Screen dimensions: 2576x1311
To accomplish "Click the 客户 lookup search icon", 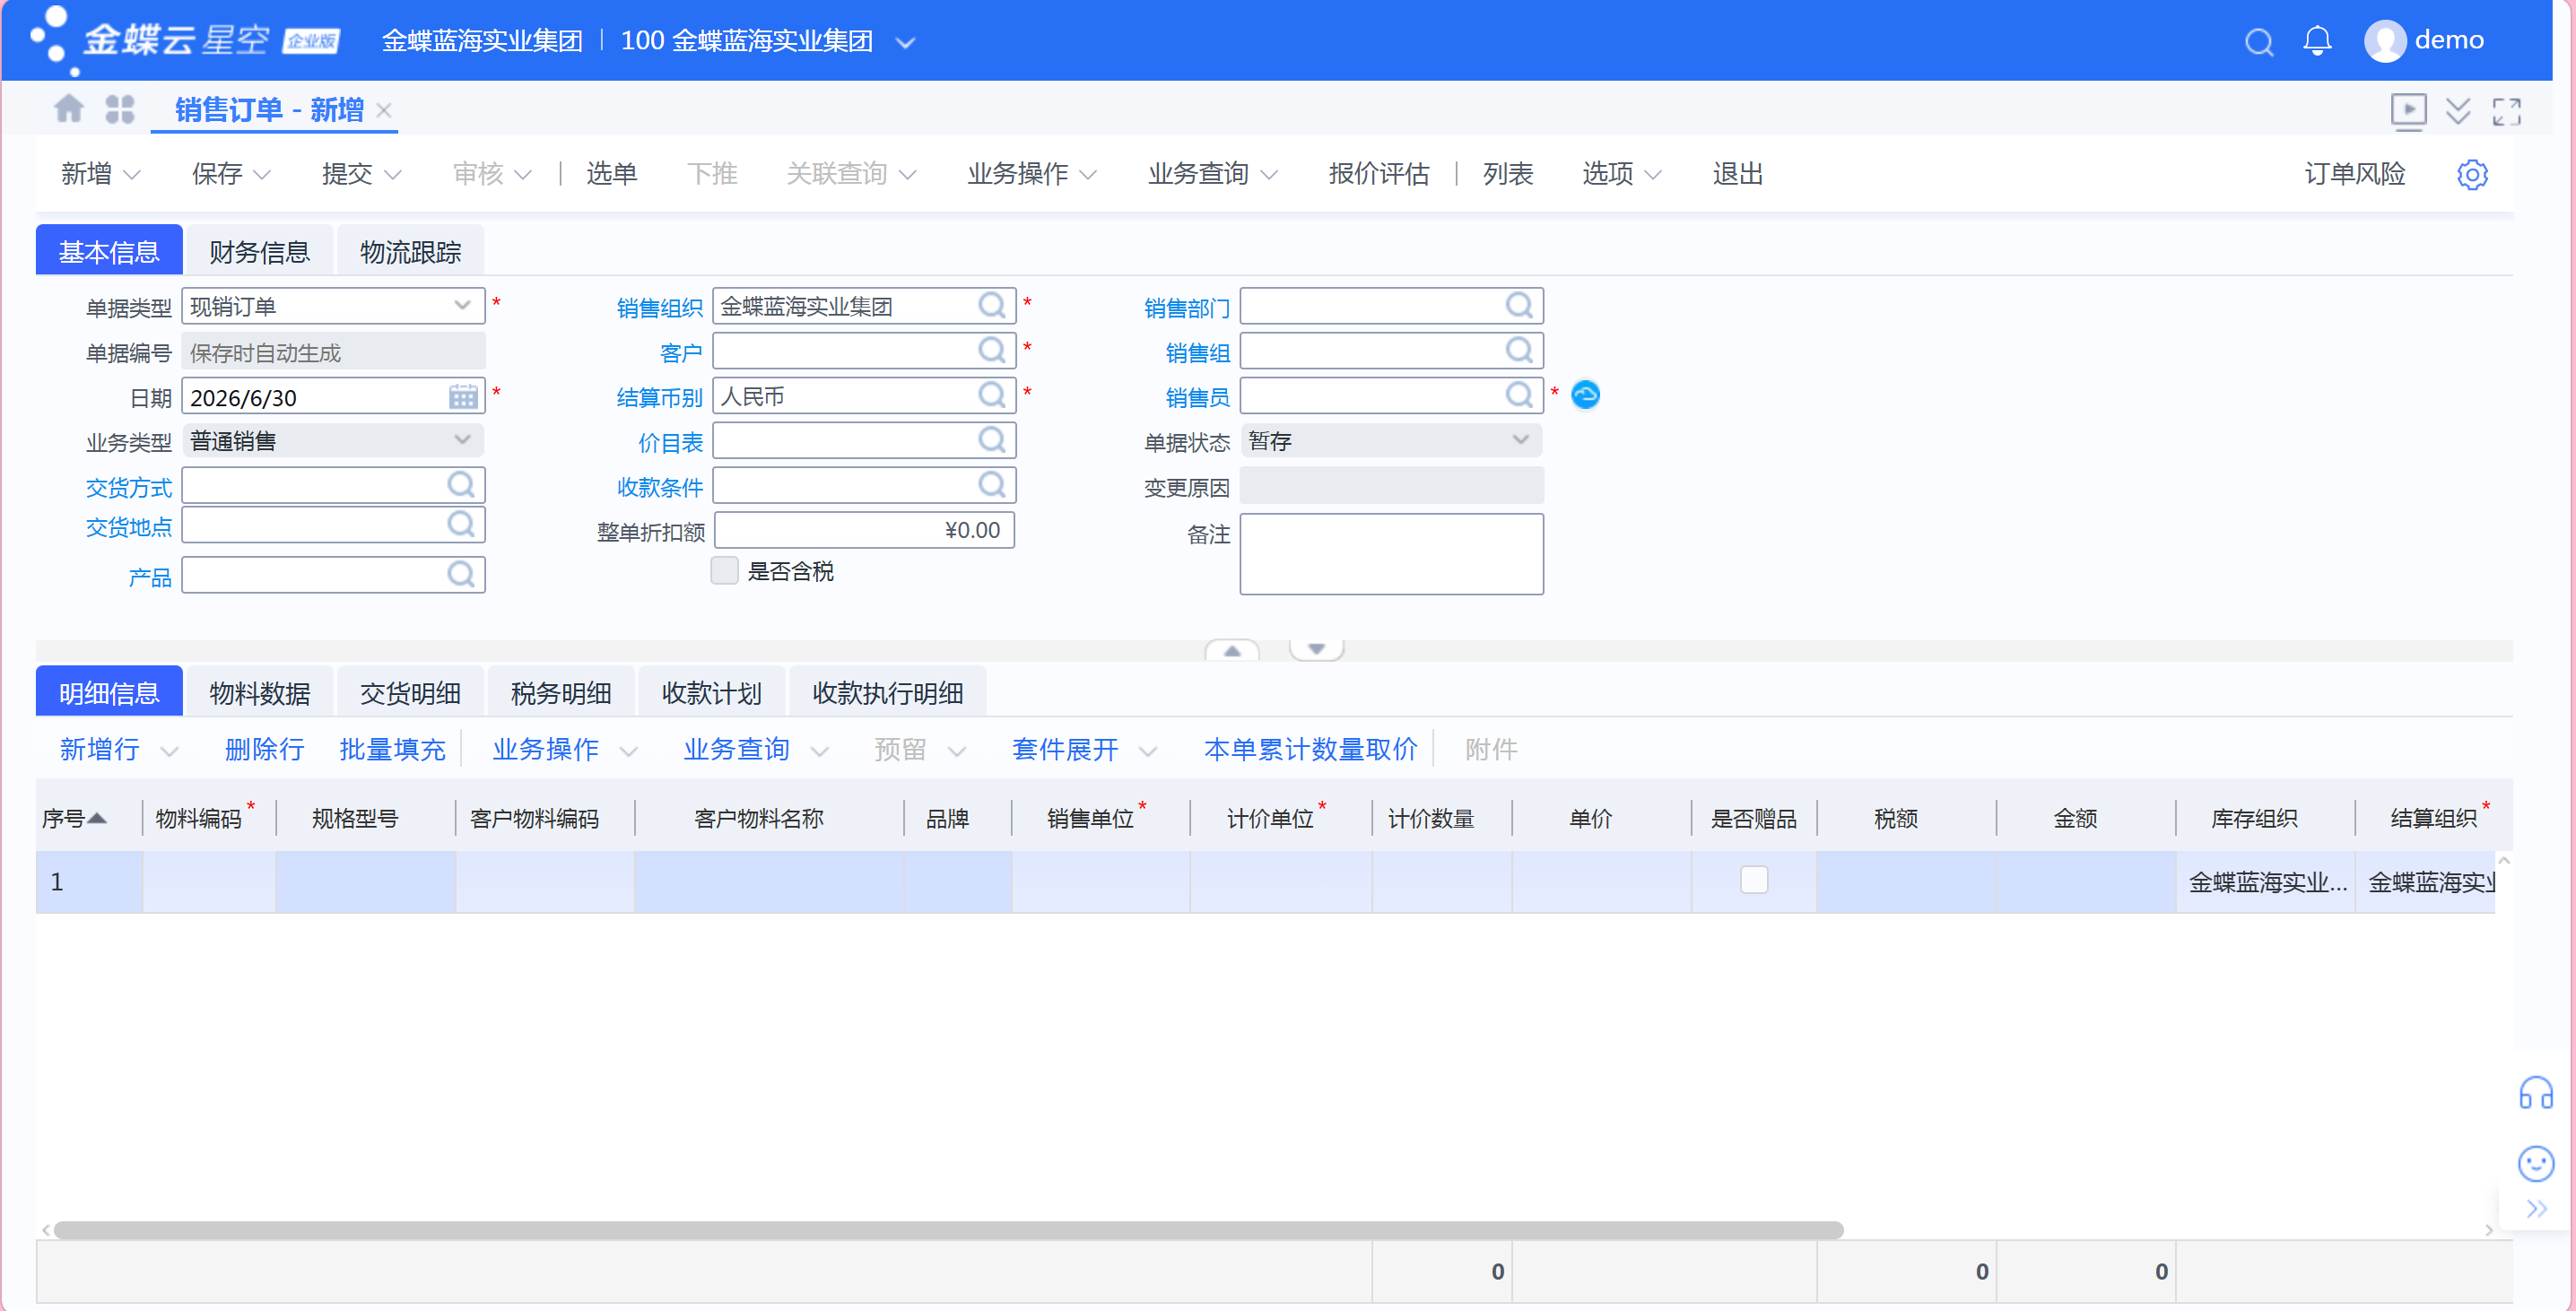I will pos(991,350).
